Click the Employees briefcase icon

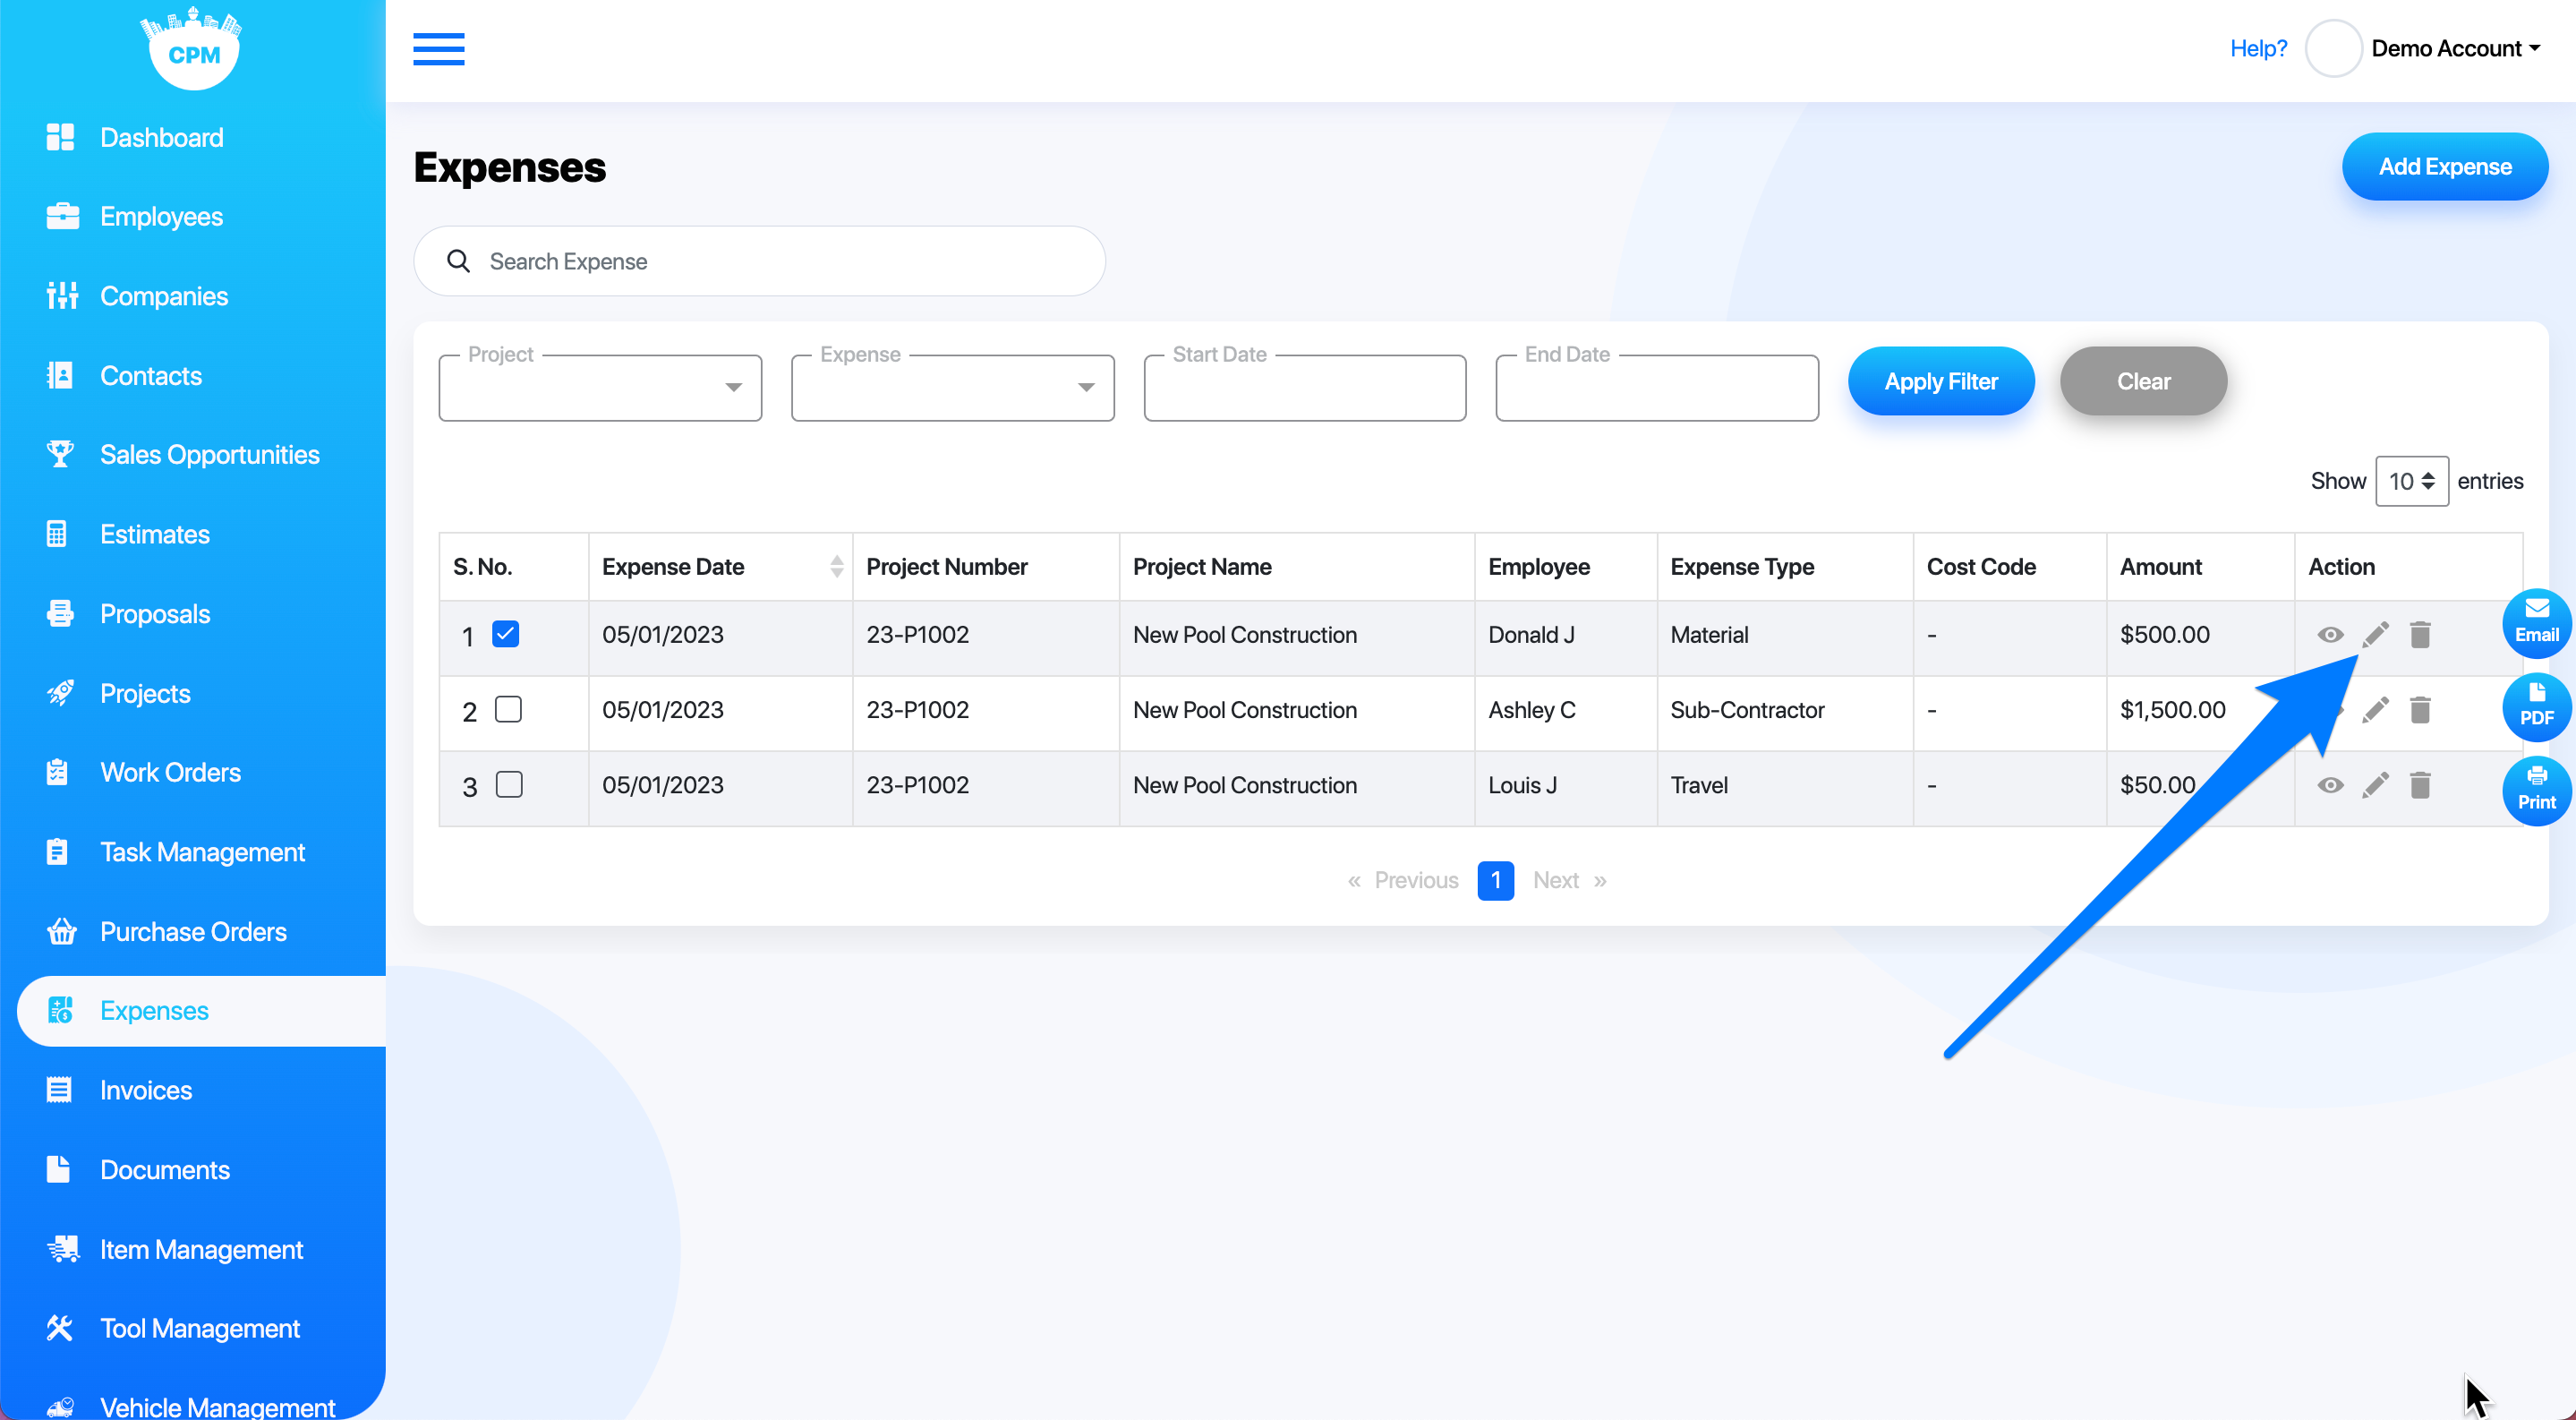click(x=62, y=216)
